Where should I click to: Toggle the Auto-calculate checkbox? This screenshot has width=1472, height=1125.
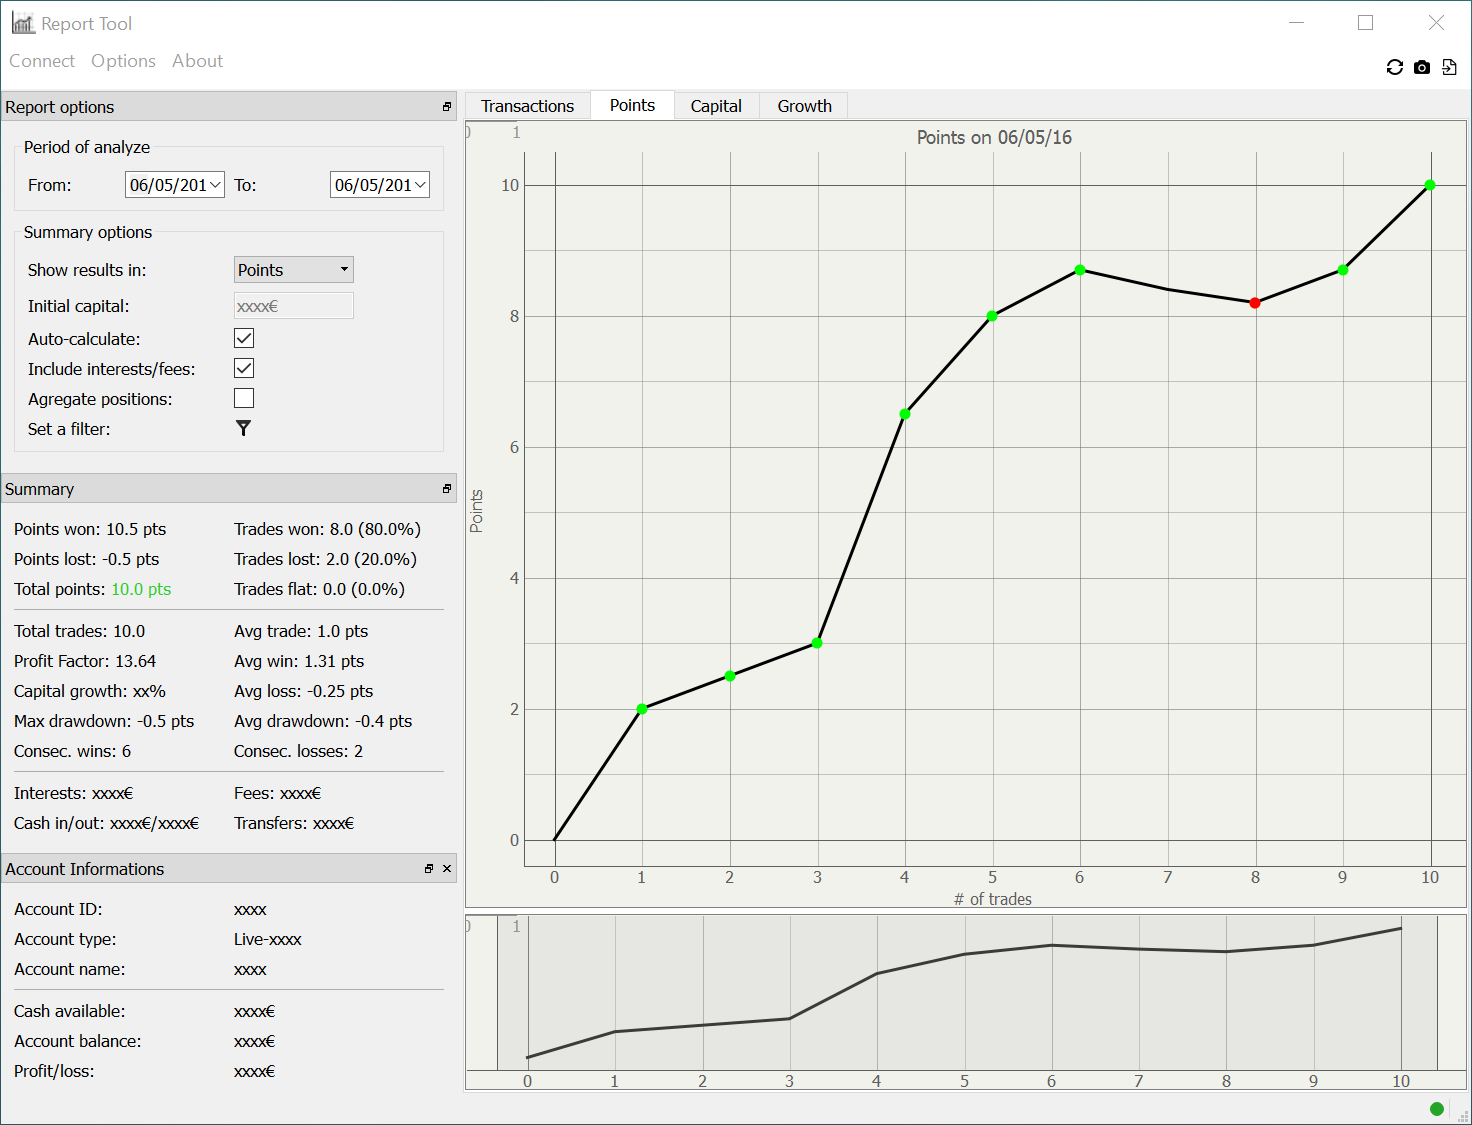(x=244, y=338)
